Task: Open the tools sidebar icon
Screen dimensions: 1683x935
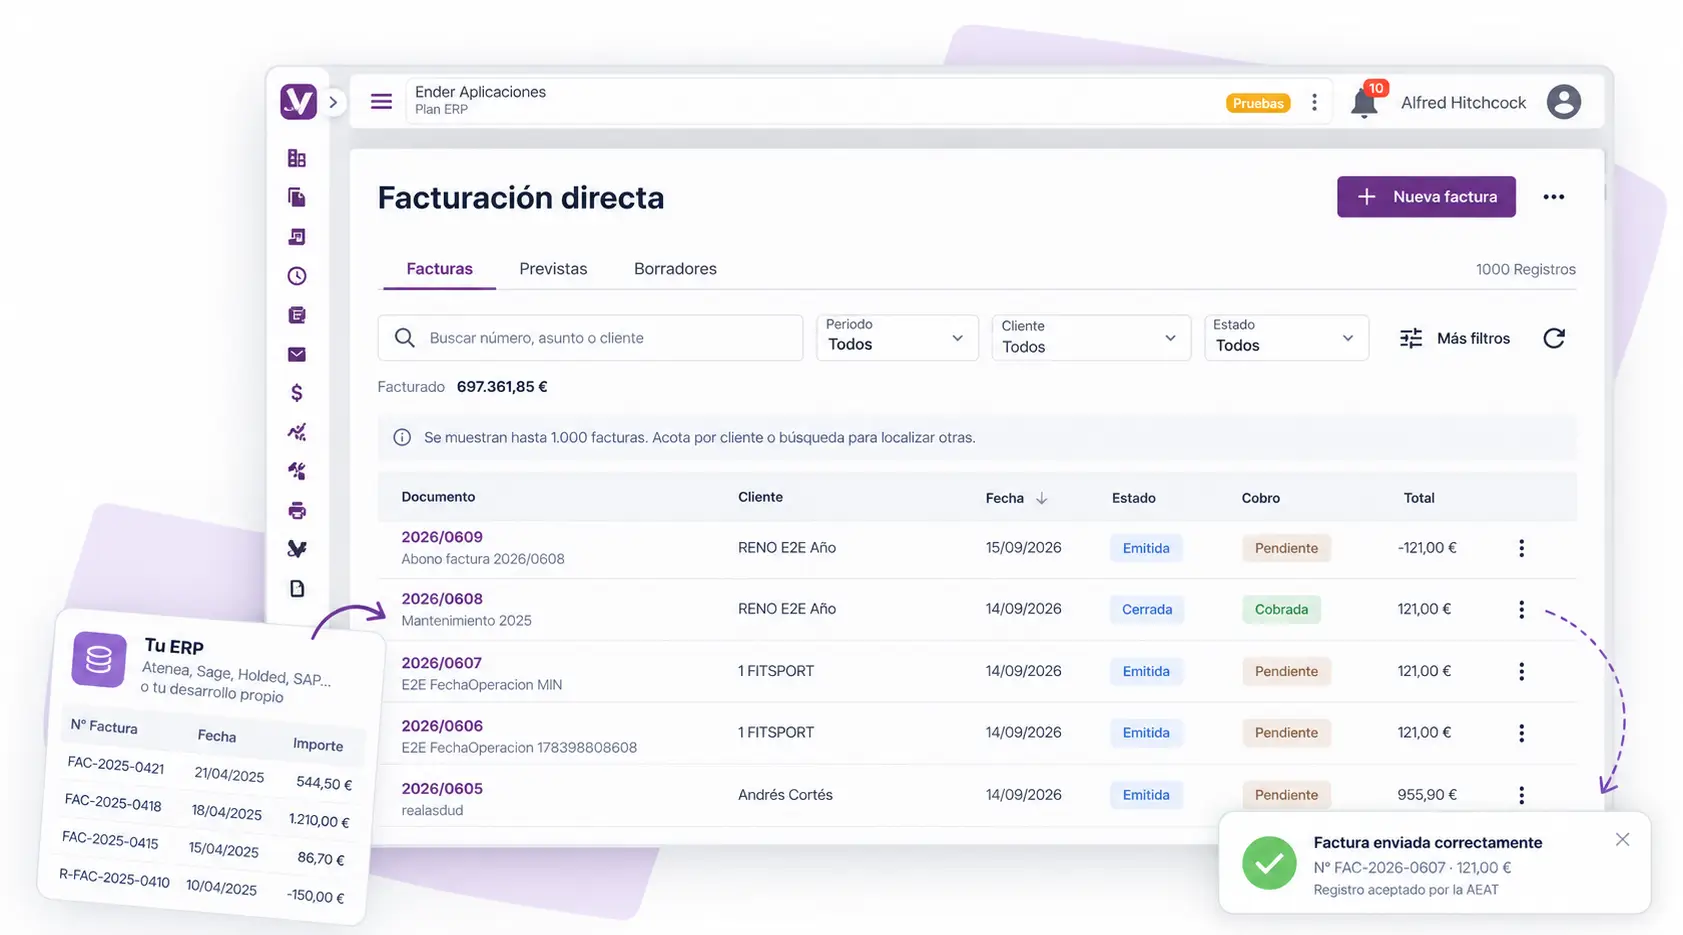Action: click(297, 471)
